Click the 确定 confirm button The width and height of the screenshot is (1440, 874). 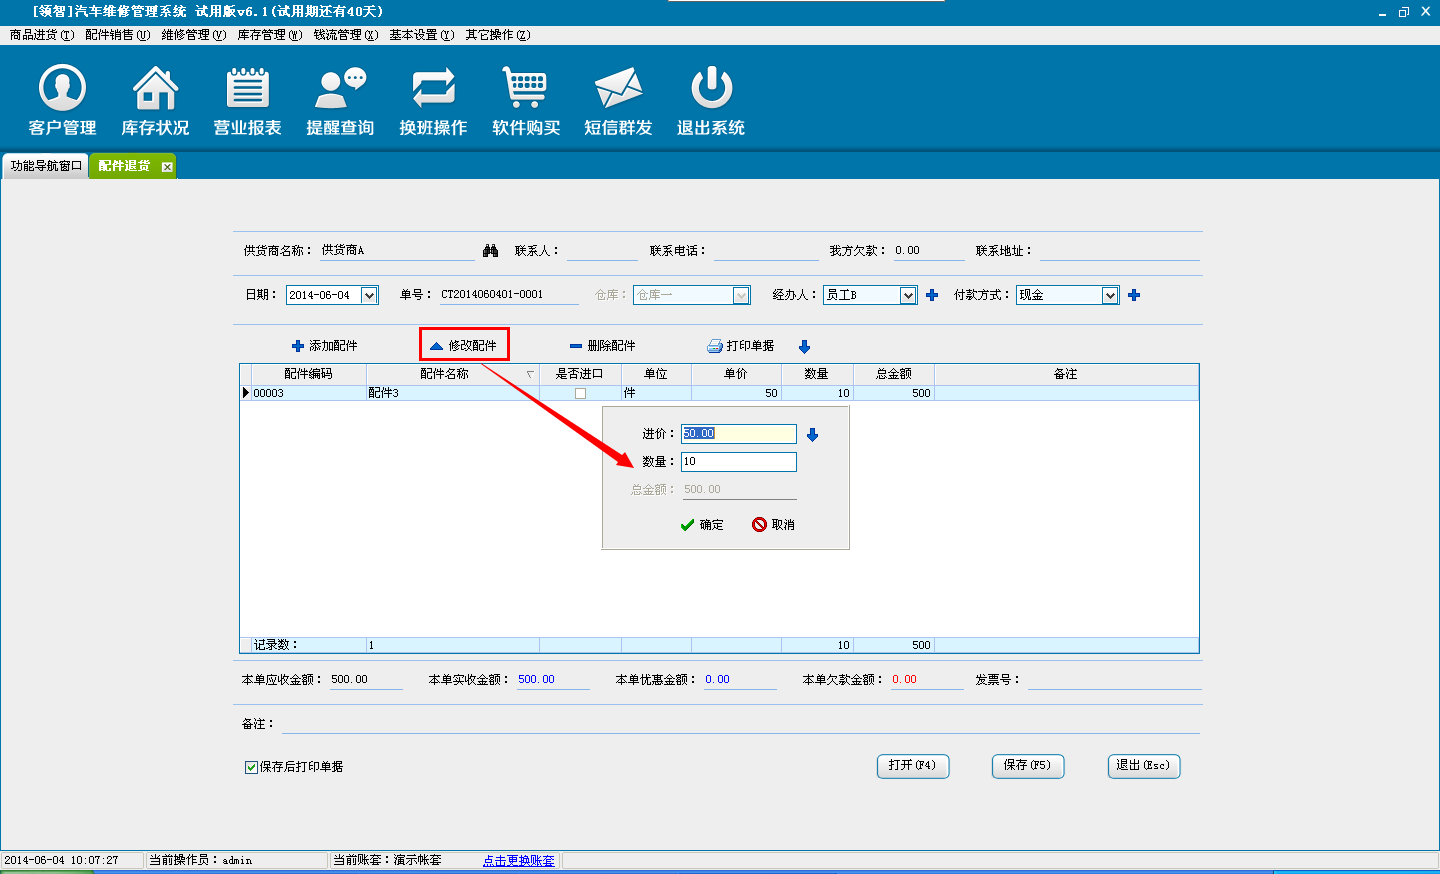click(x=702, y=525)
